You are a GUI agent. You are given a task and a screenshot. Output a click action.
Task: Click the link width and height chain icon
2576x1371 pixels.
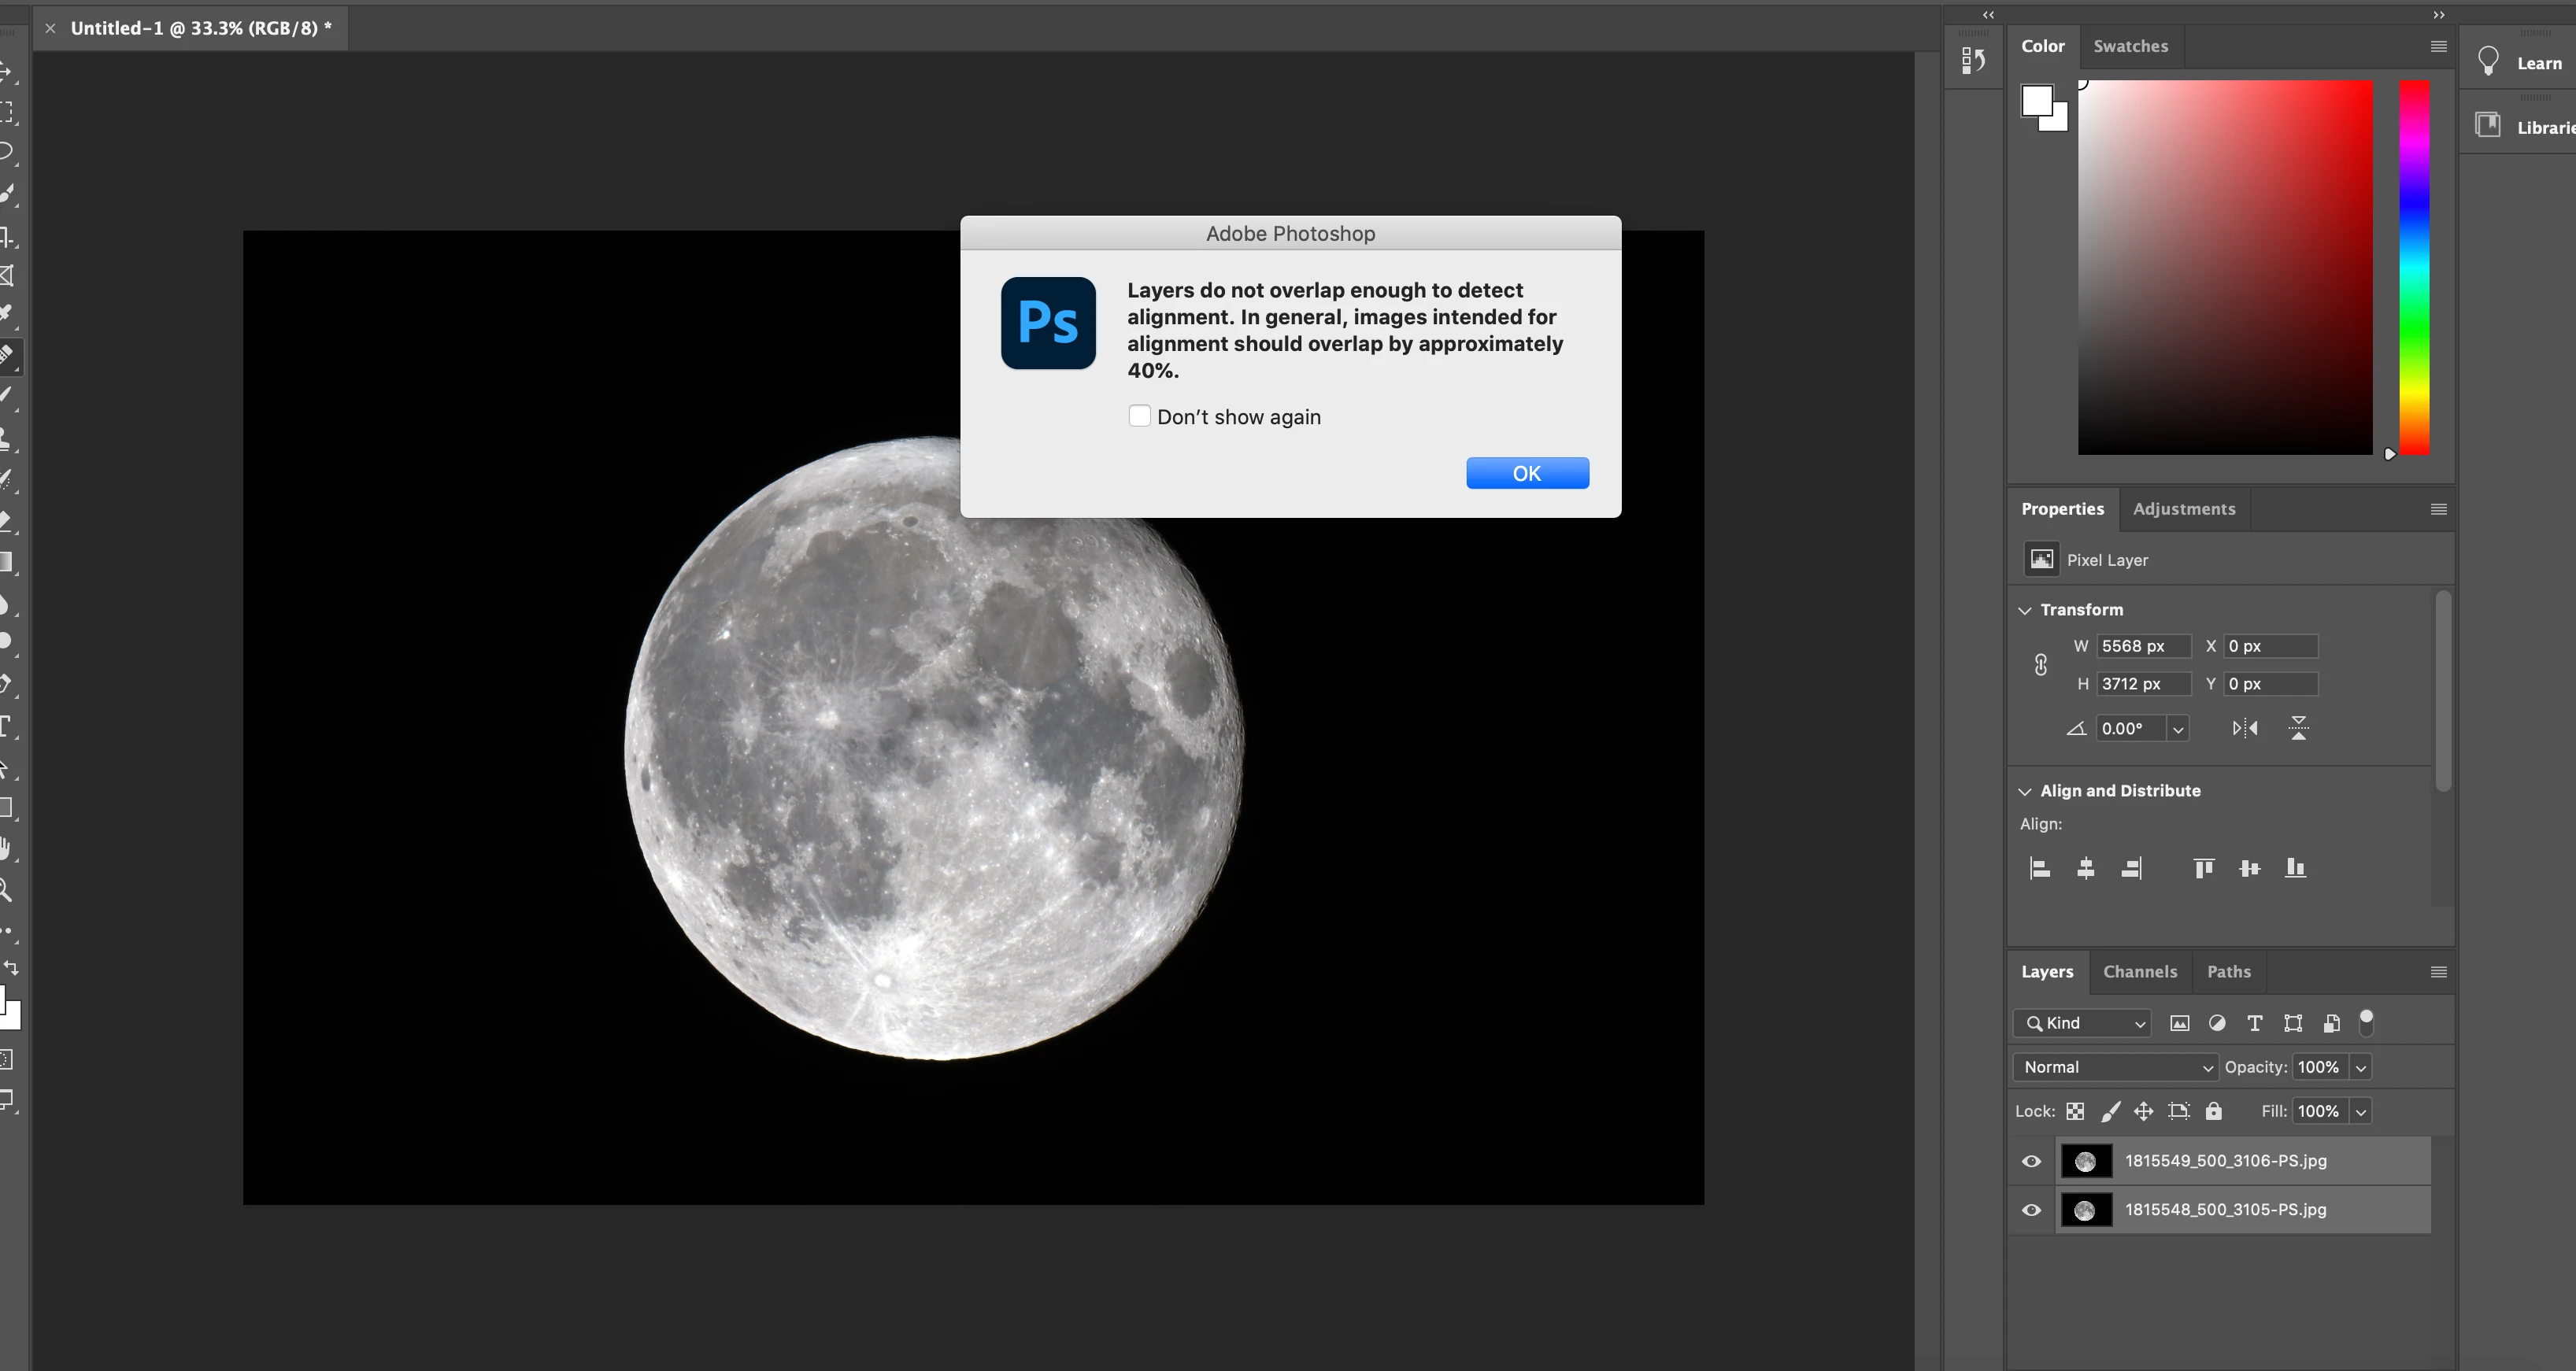(2041, 665)
